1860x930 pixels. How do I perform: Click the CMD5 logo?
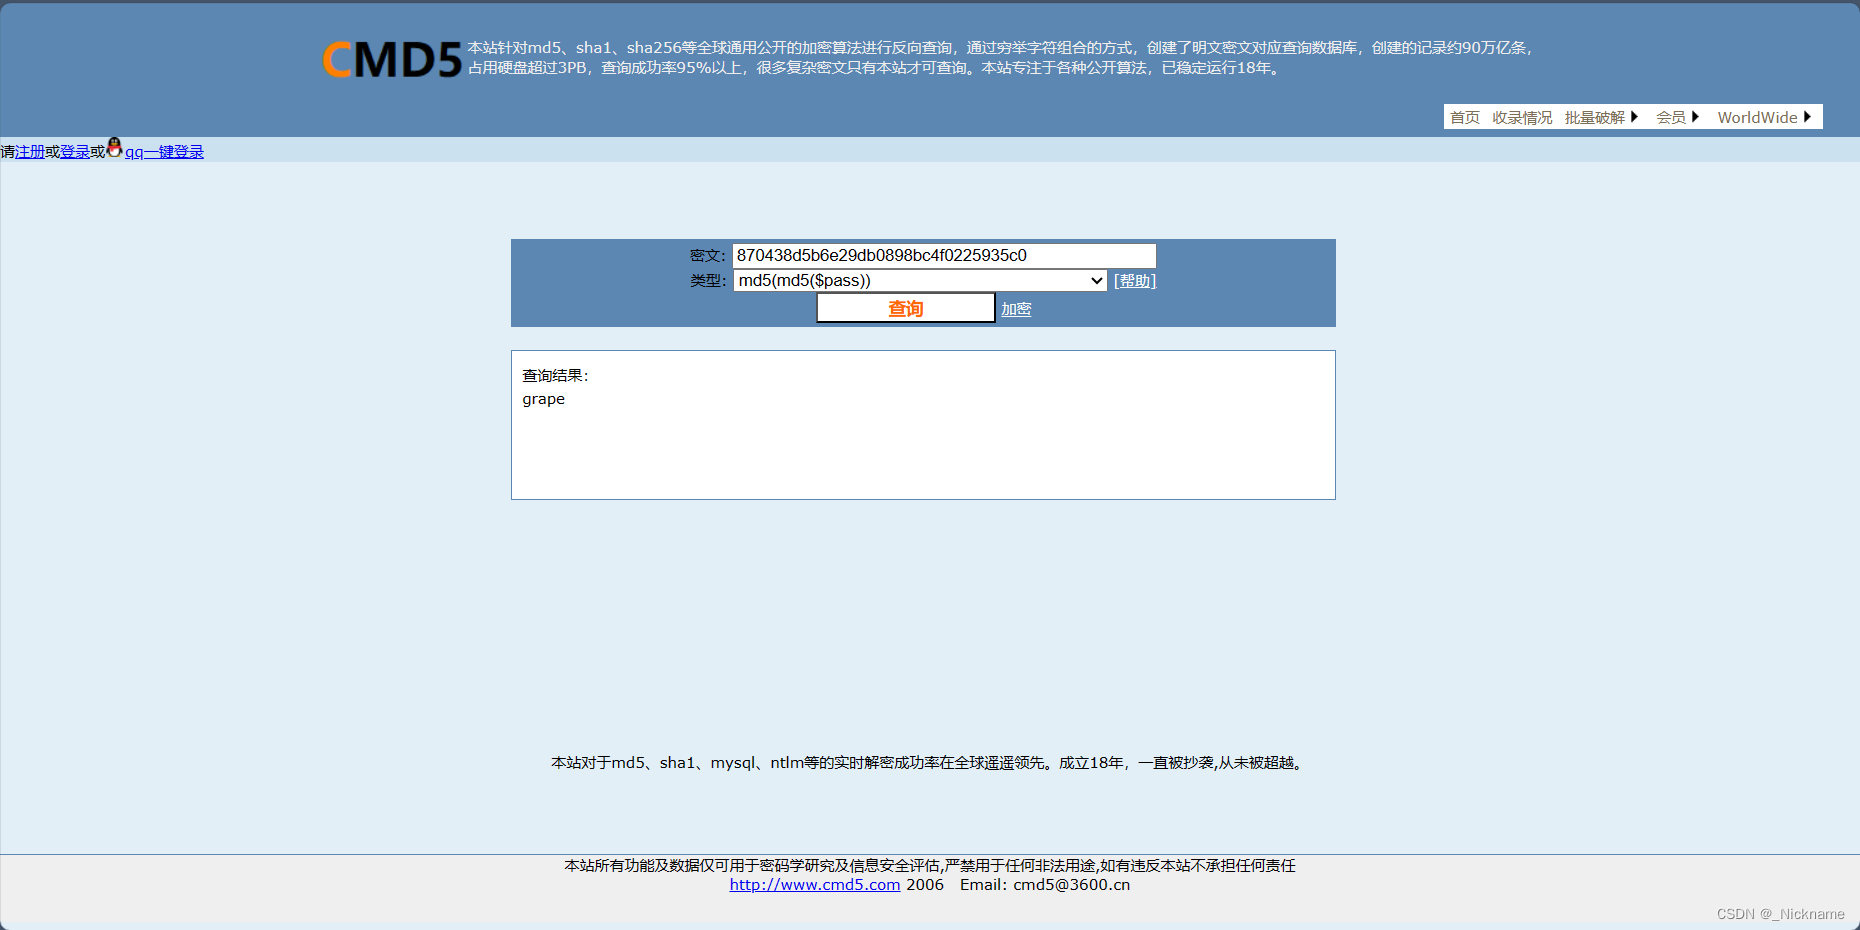coord(392,60)
